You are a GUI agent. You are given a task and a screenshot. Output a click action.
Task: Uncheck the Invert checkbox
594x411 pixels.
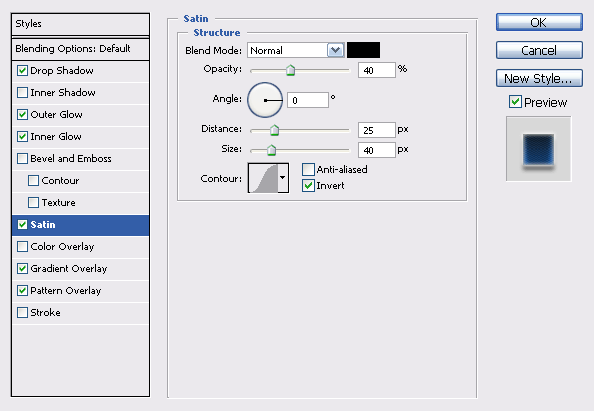coord(308,186)
